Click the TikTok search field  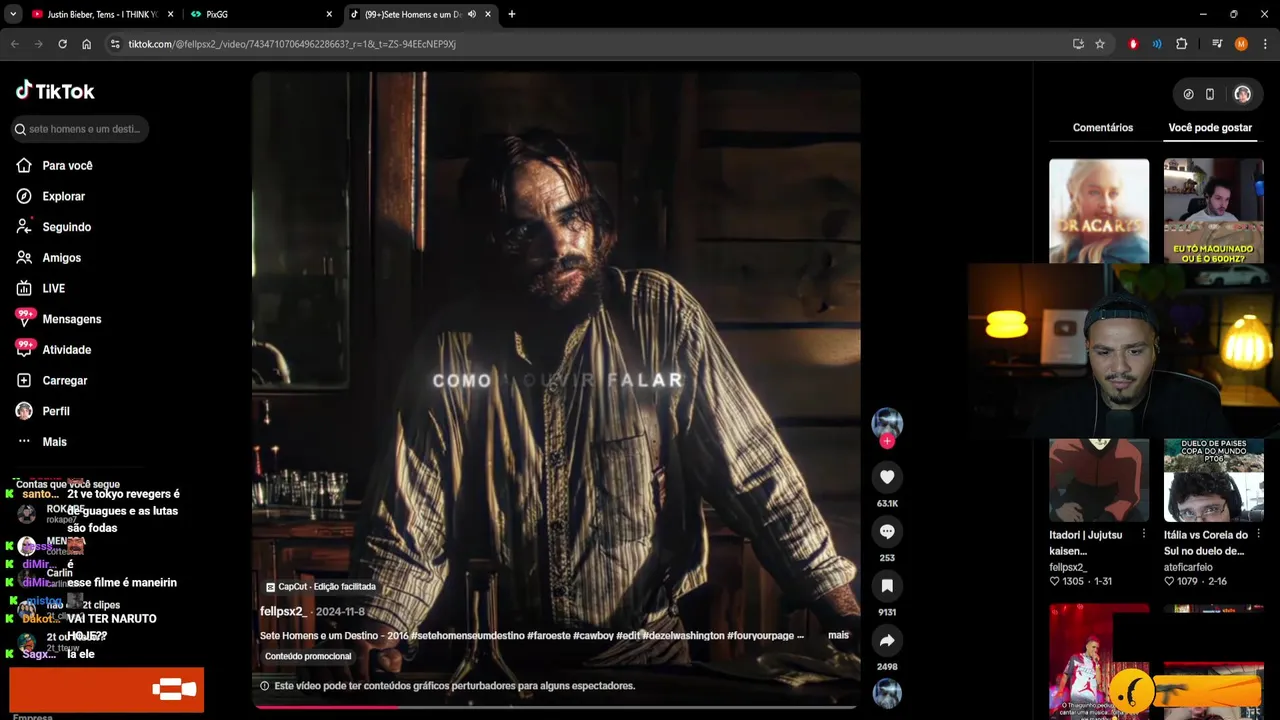point(80,129)
